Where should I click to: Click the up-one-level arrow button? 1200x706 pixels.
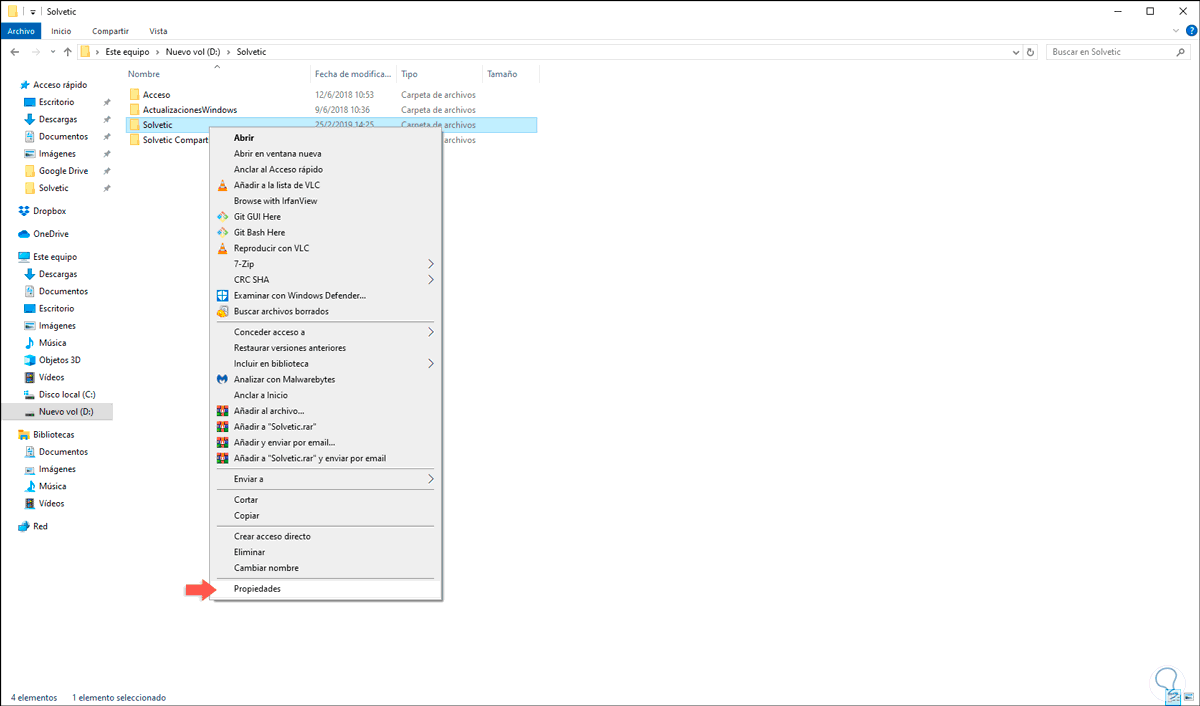point(67,51)
